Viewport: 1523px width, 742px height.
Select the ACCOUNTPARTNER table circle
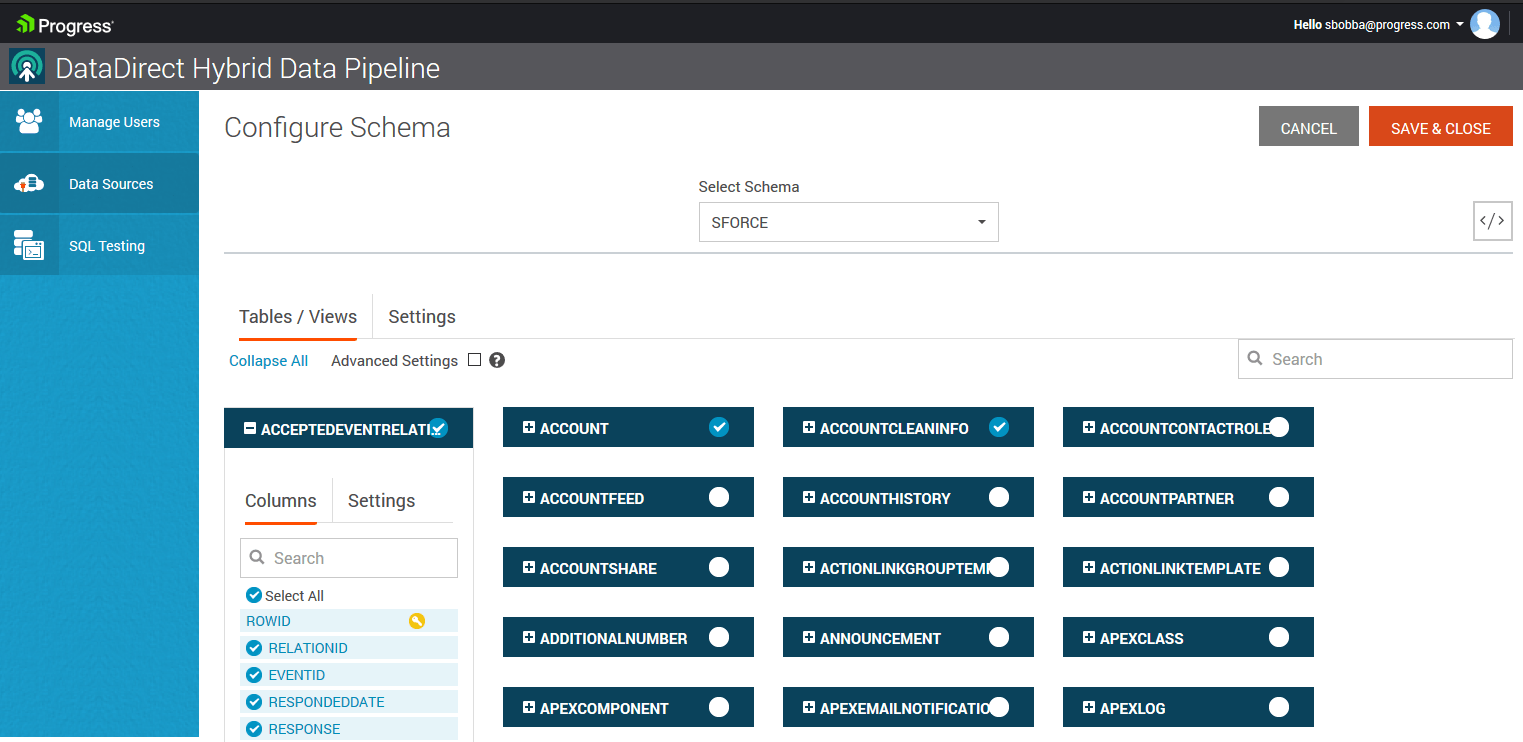click(1279, 497)
